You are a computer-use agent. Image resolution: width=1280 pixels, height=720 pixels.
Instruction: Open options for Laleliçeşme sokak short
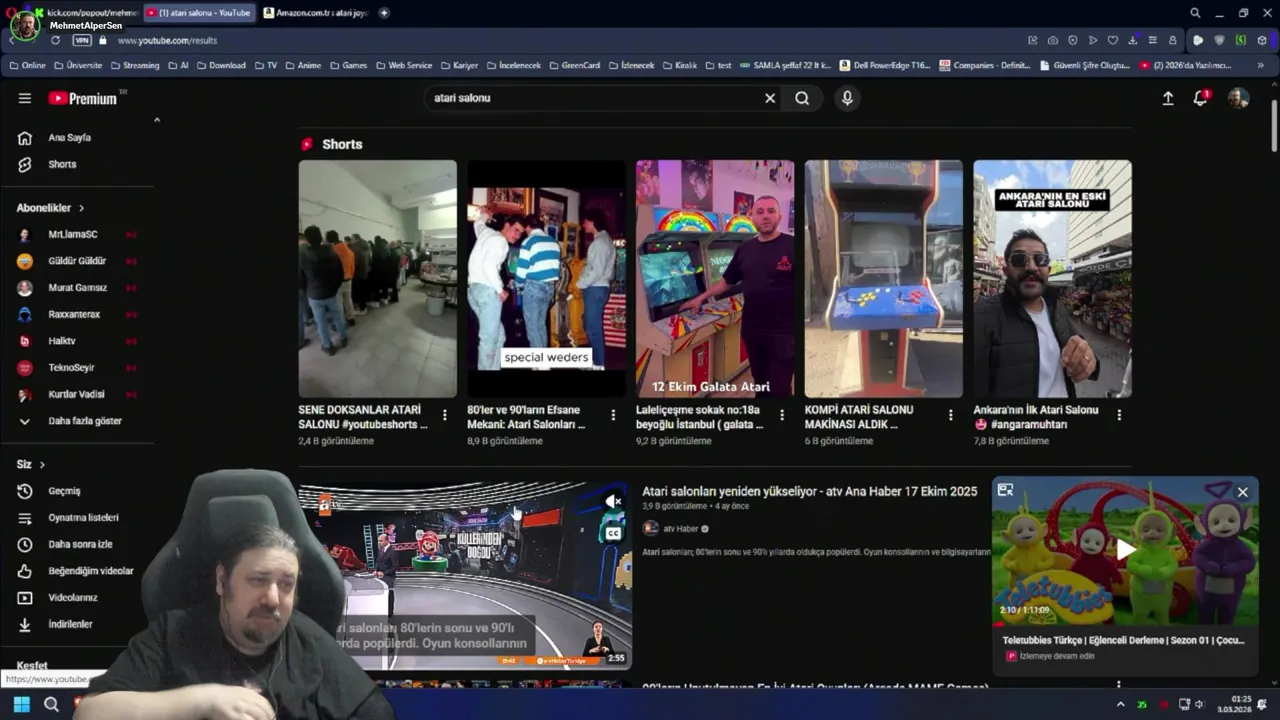[x=782, y=415]
